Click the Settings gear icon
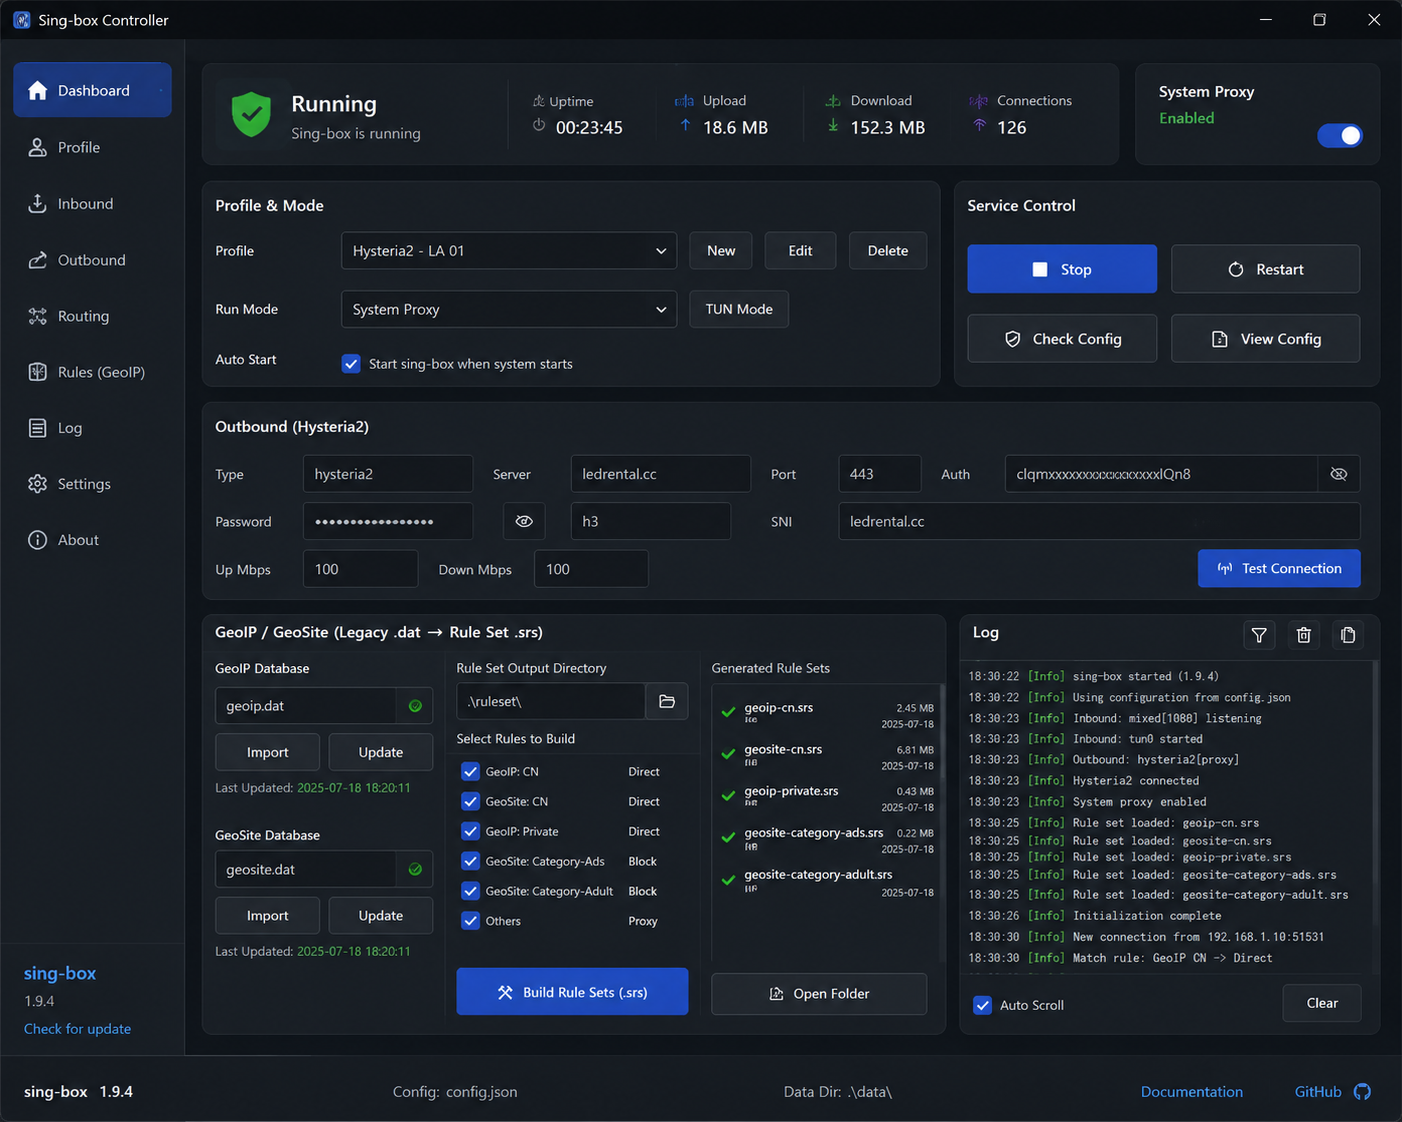 click(x=38, y=484)
